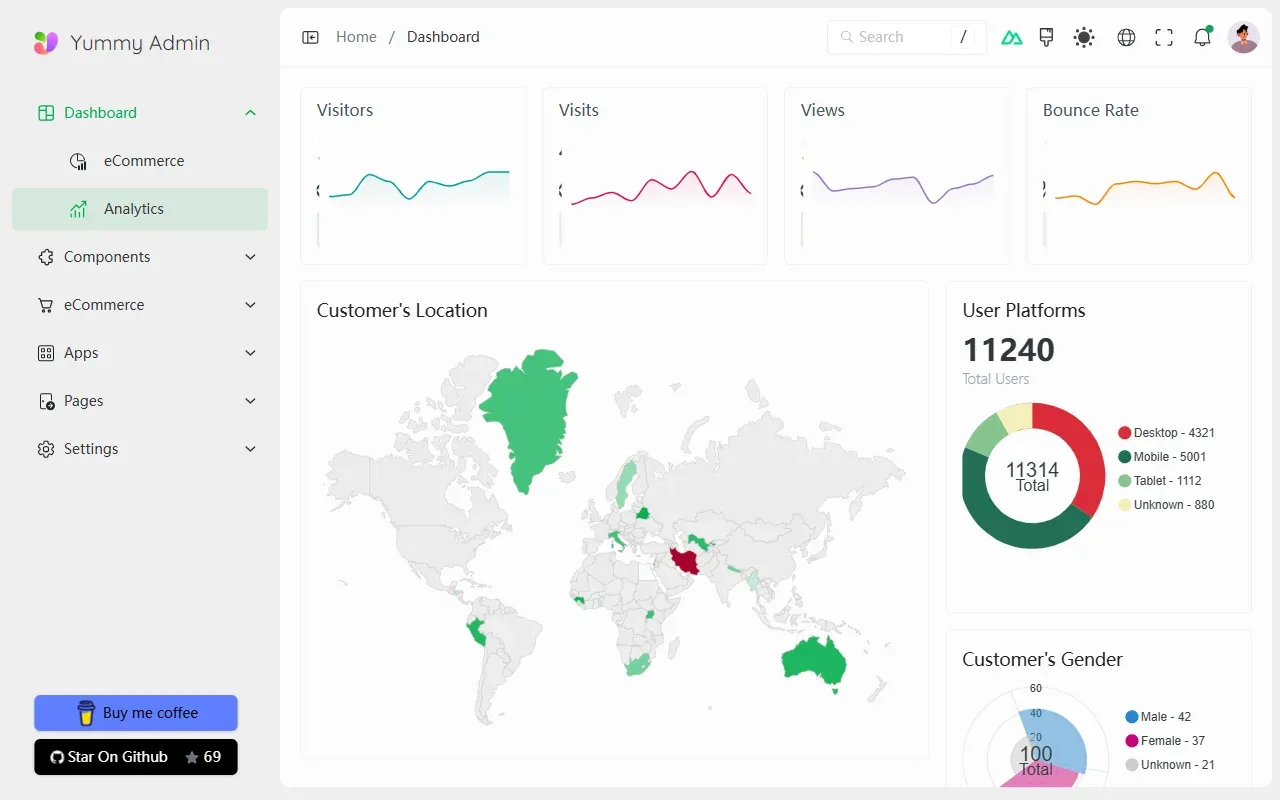The image size is (1280, 800).
Task: Click the shopping cart icon beside eCommerce
Action: pyautogui.click(x=46, y=305)
